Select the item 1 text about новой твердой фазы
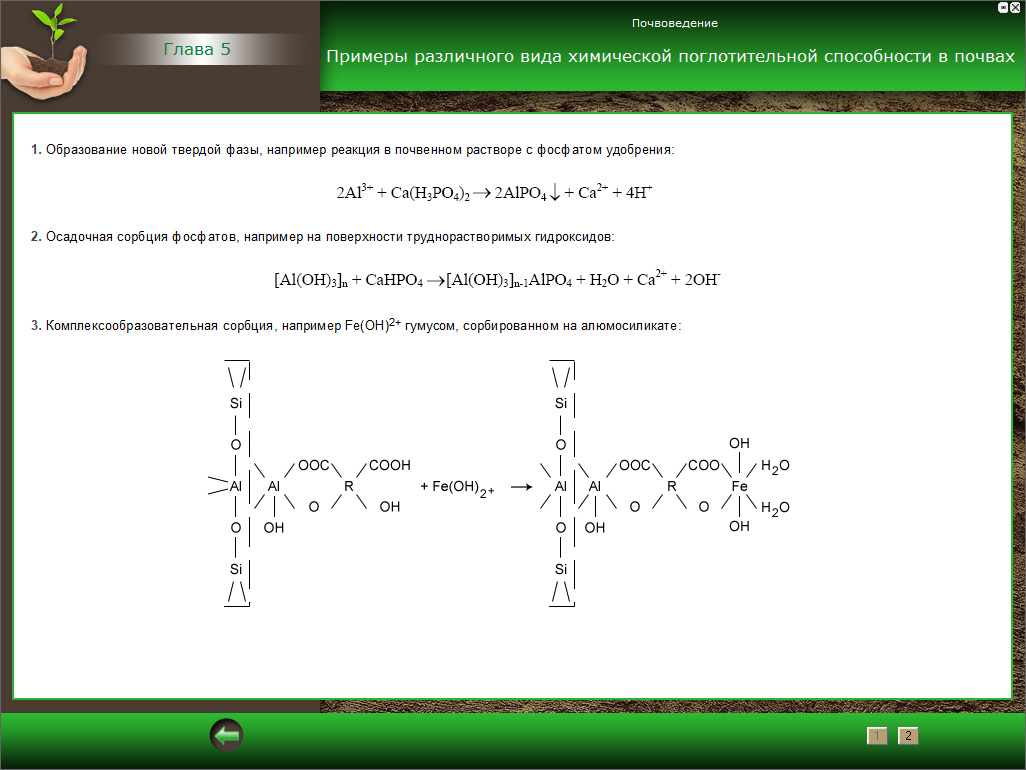This screenshot has height=770, width=1026. (x=353, y=149)
